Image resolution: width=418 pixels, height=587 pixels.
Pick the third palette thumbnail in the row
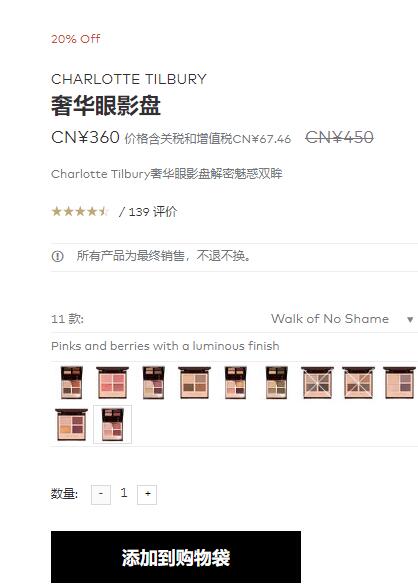[x=153, y=383]
